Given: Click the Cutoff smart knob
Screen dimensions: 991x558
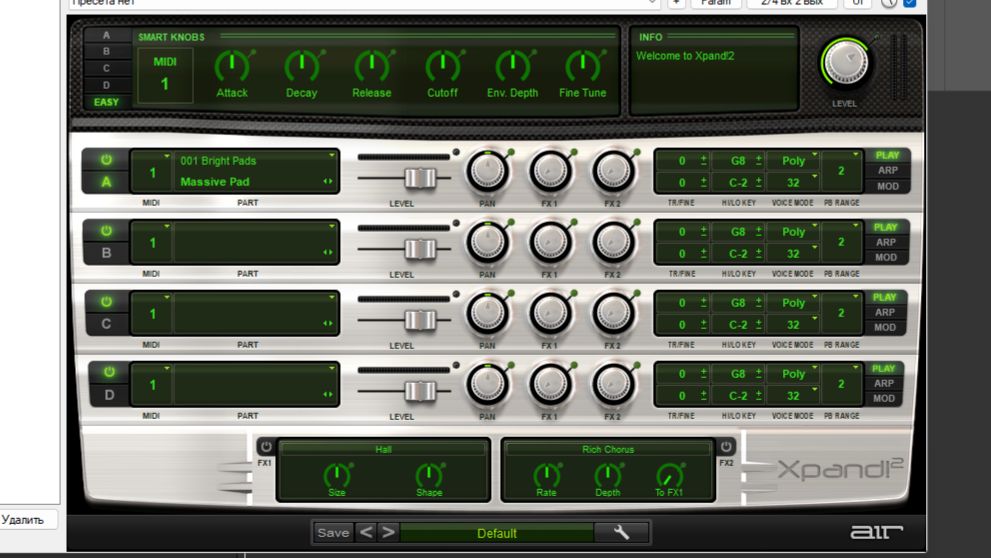Looking at the screenshot, I should coord(442,66).
